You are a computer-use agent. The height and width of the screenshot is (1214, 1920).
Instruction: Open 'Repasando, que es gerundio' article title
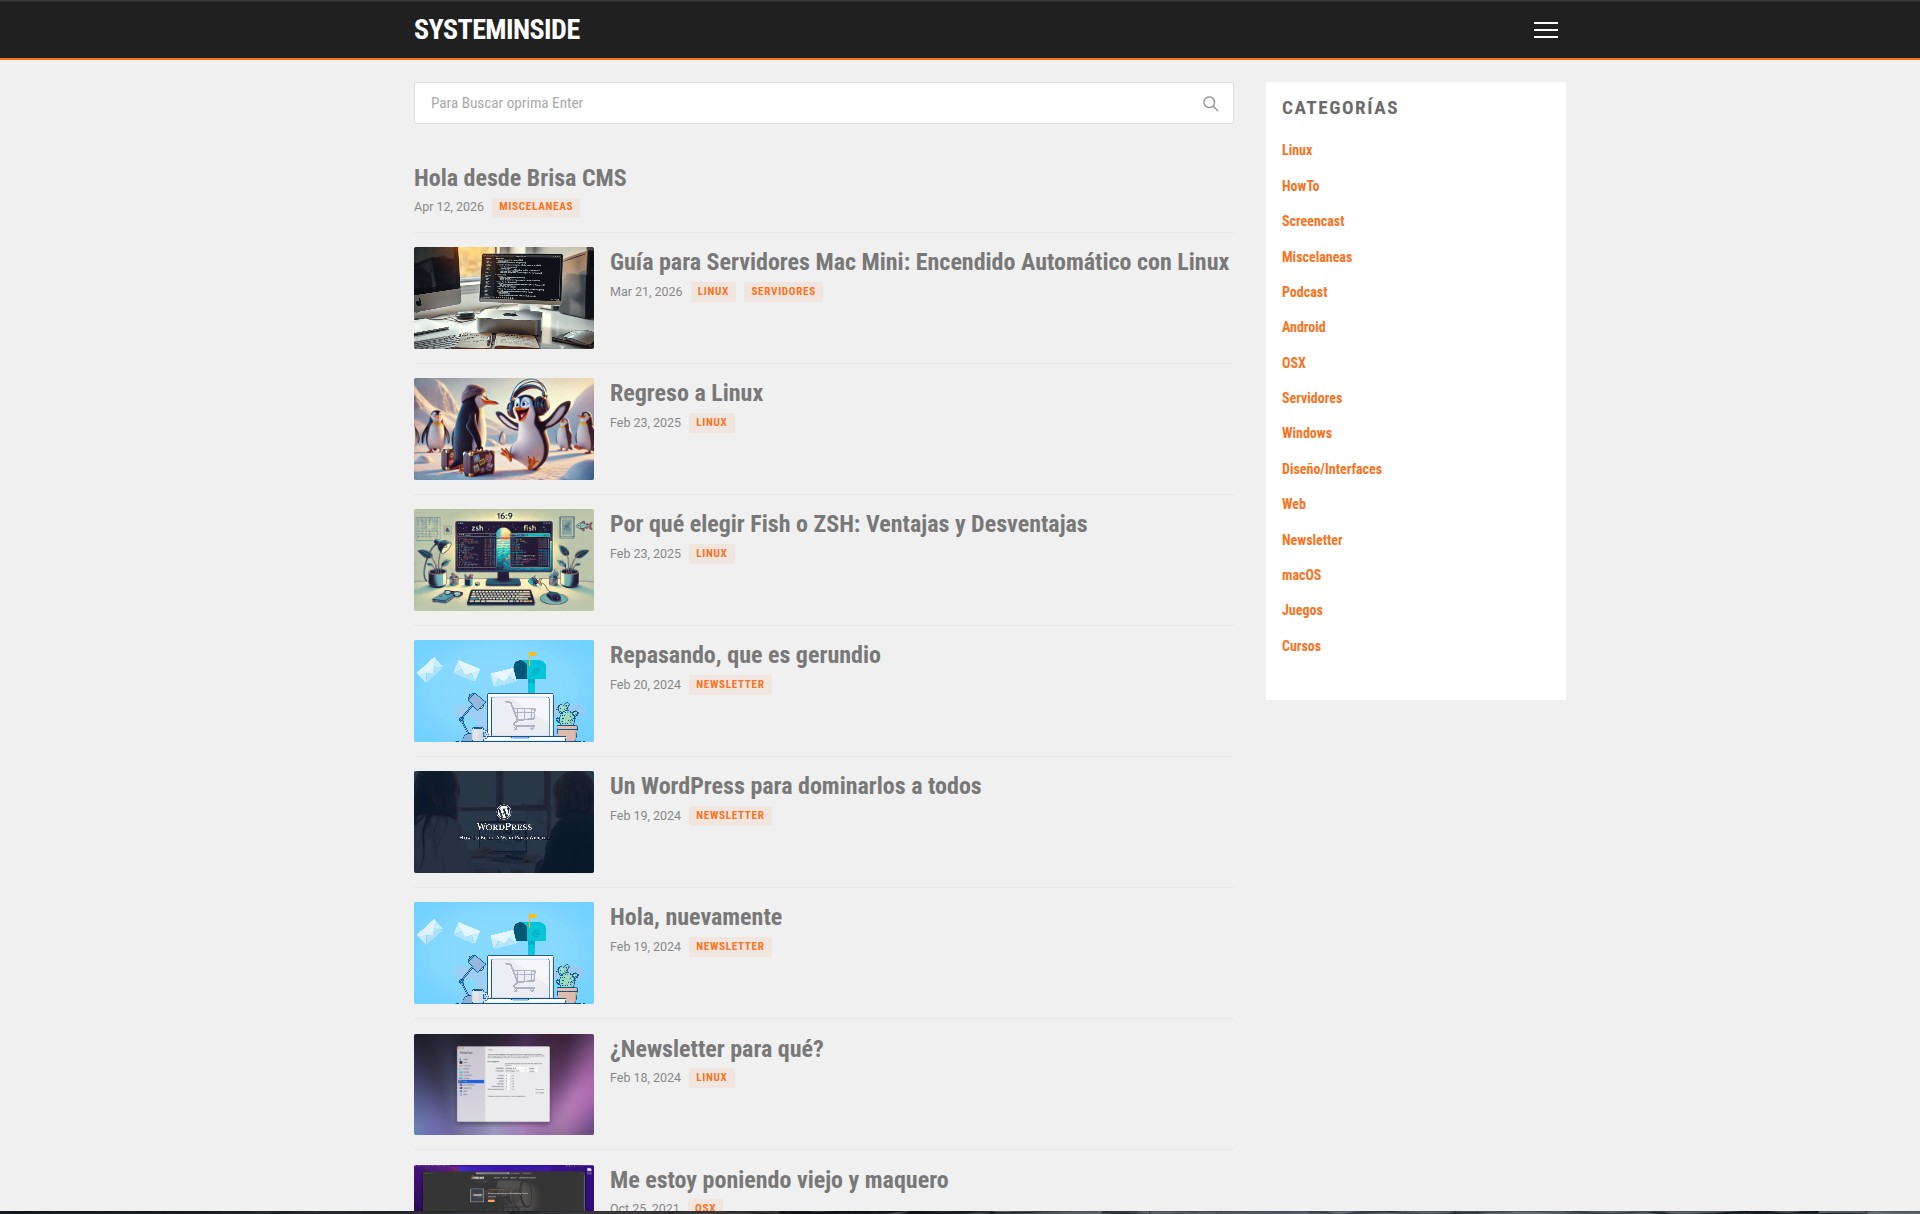pyautogui.click(x=745, y=655)
